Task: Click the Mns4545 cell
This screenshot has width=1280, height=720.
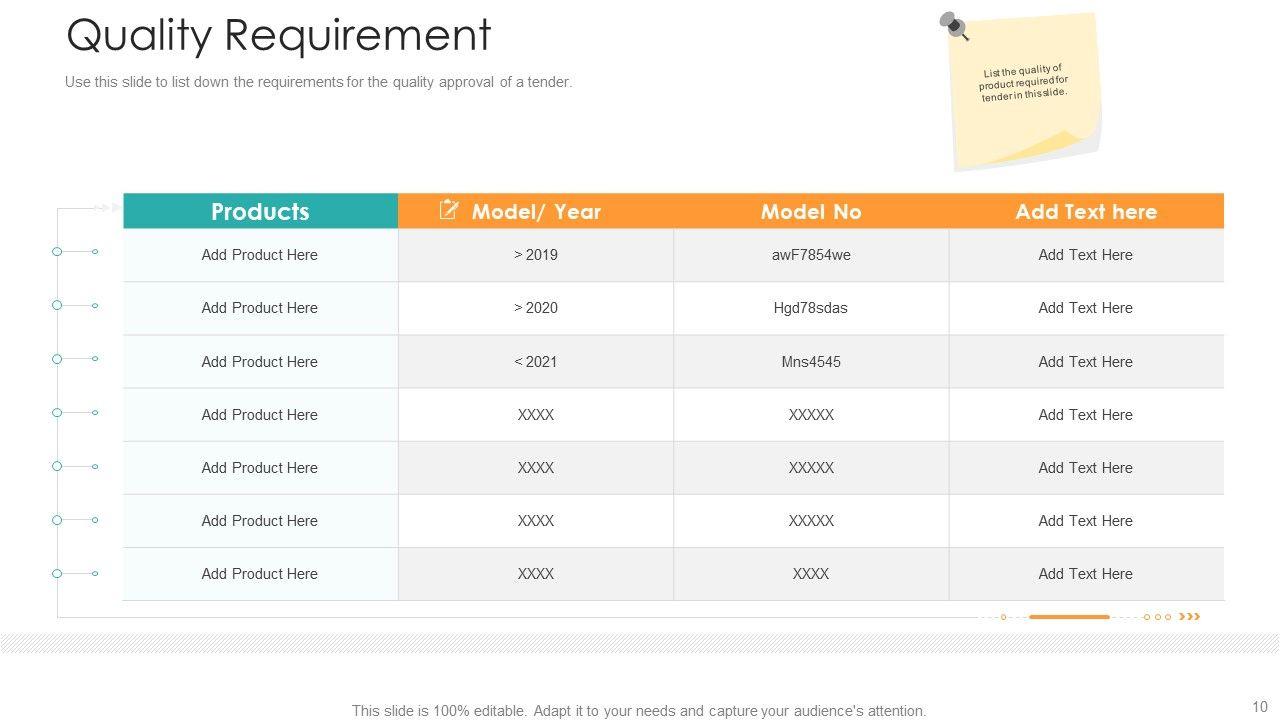Action: (x=810, y=362)
